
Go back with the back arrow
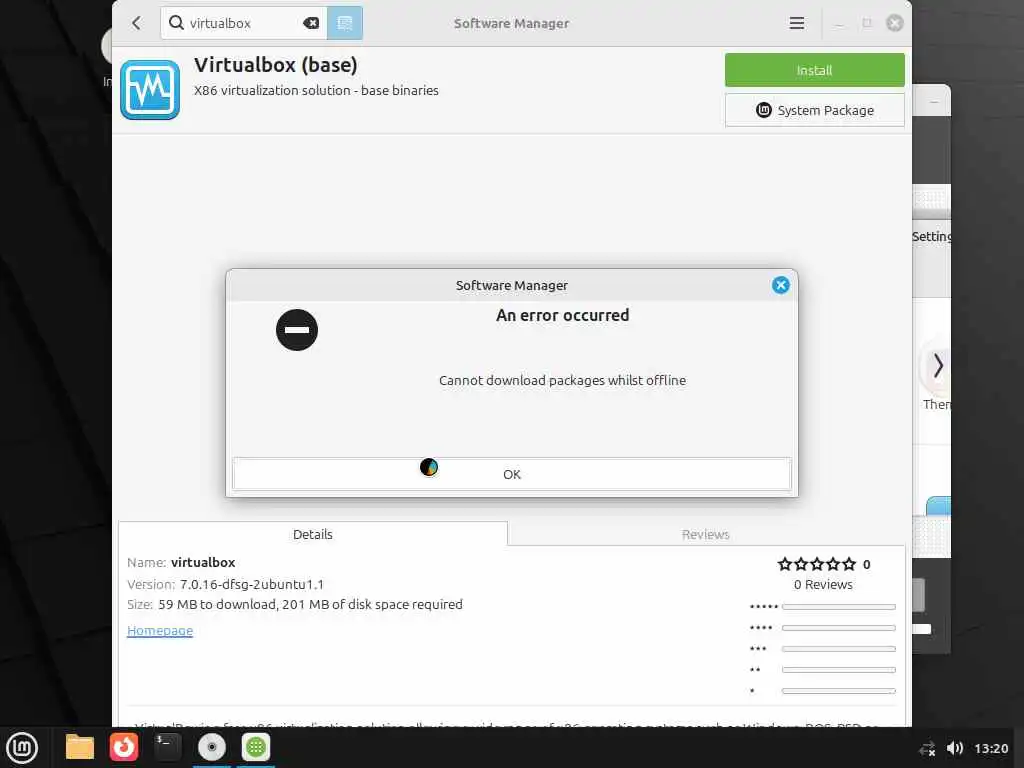(x=136, y=23)
